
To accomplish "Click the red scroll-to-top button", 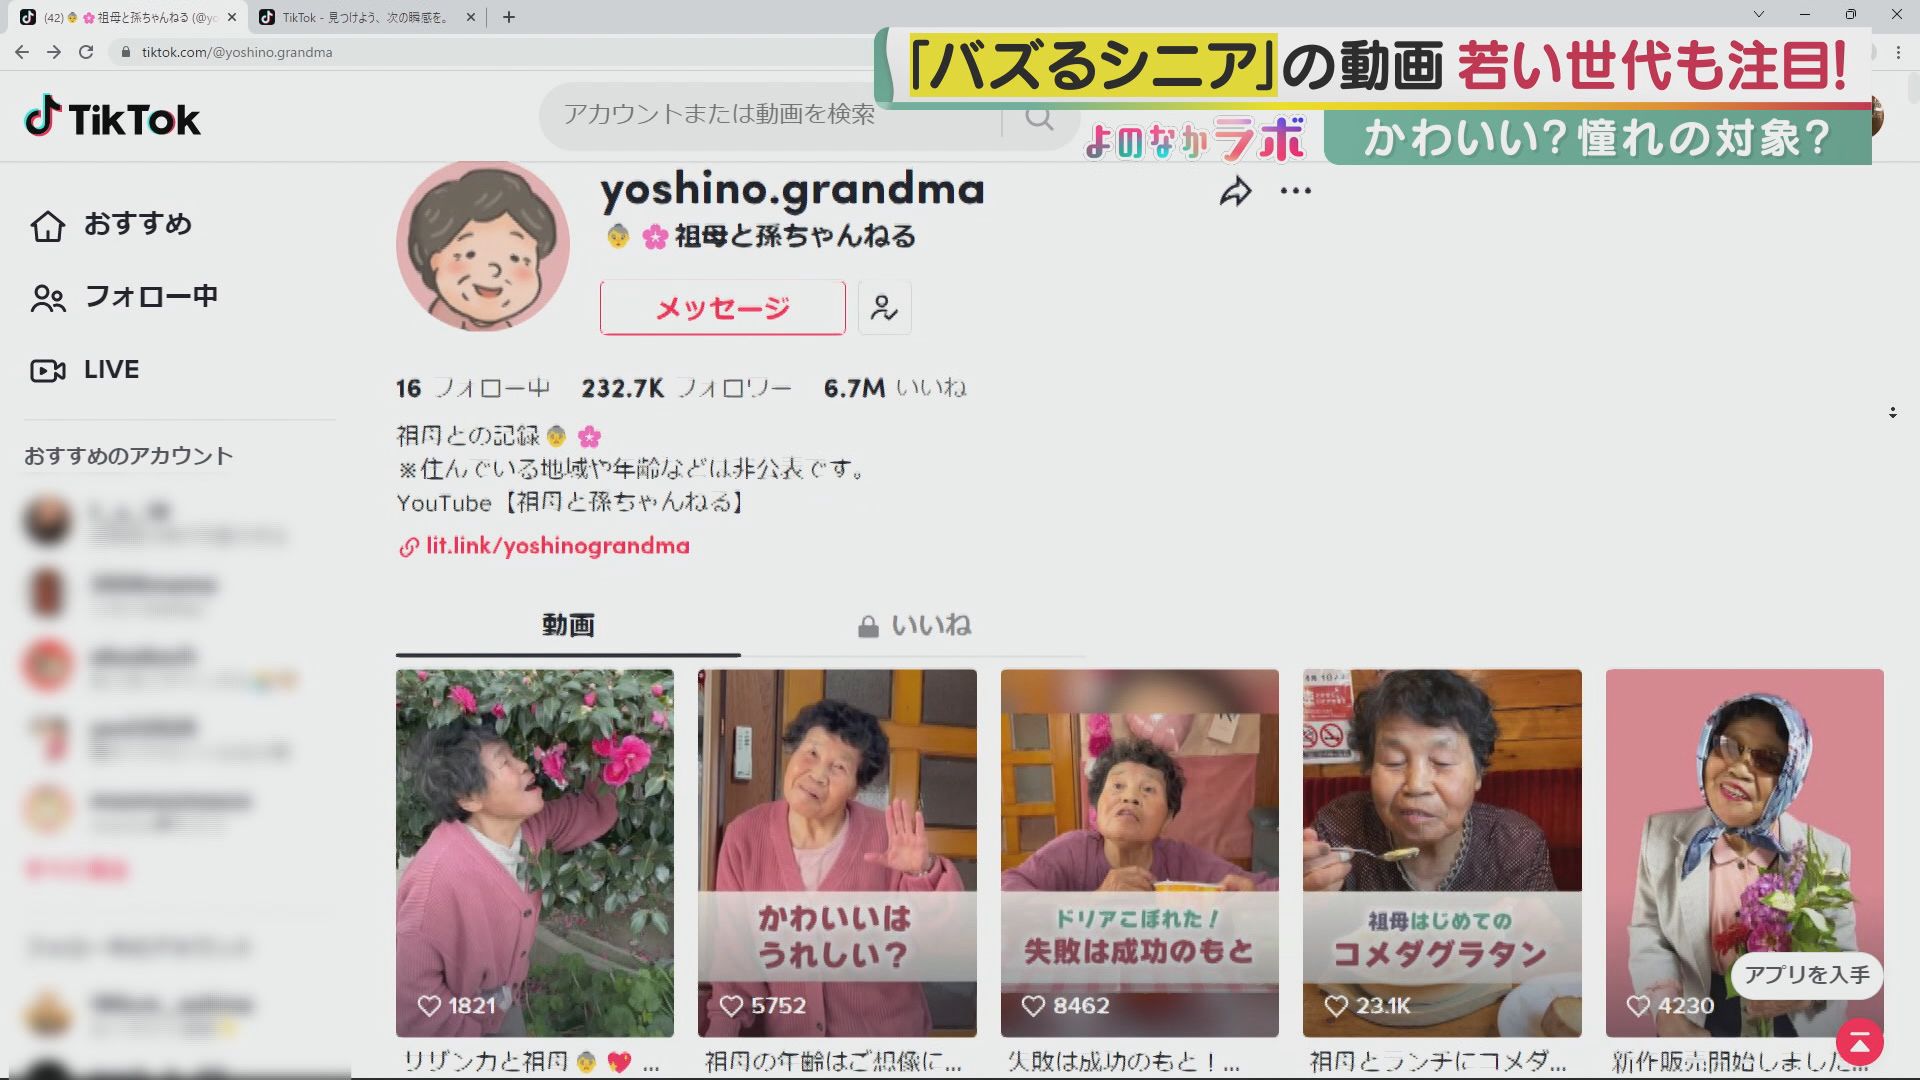I will pyautogui.click(x=1859, y=1042).
